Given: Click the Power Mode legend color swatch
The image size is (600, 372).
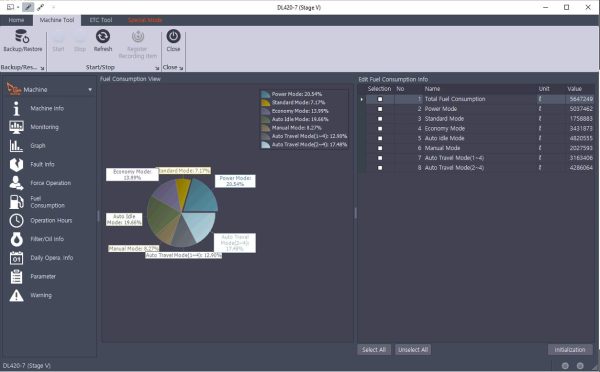Looking at the screenshot, I should click(266, 94).
